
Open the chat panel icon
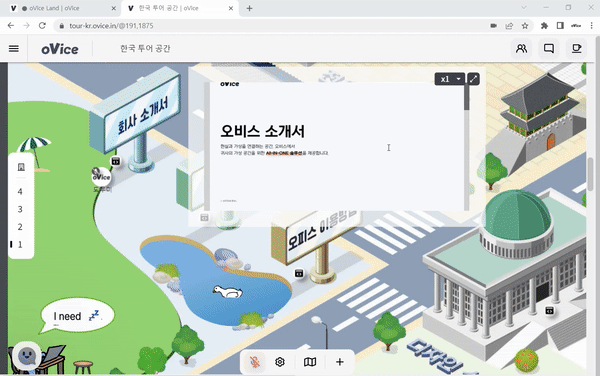pos(549,49)
